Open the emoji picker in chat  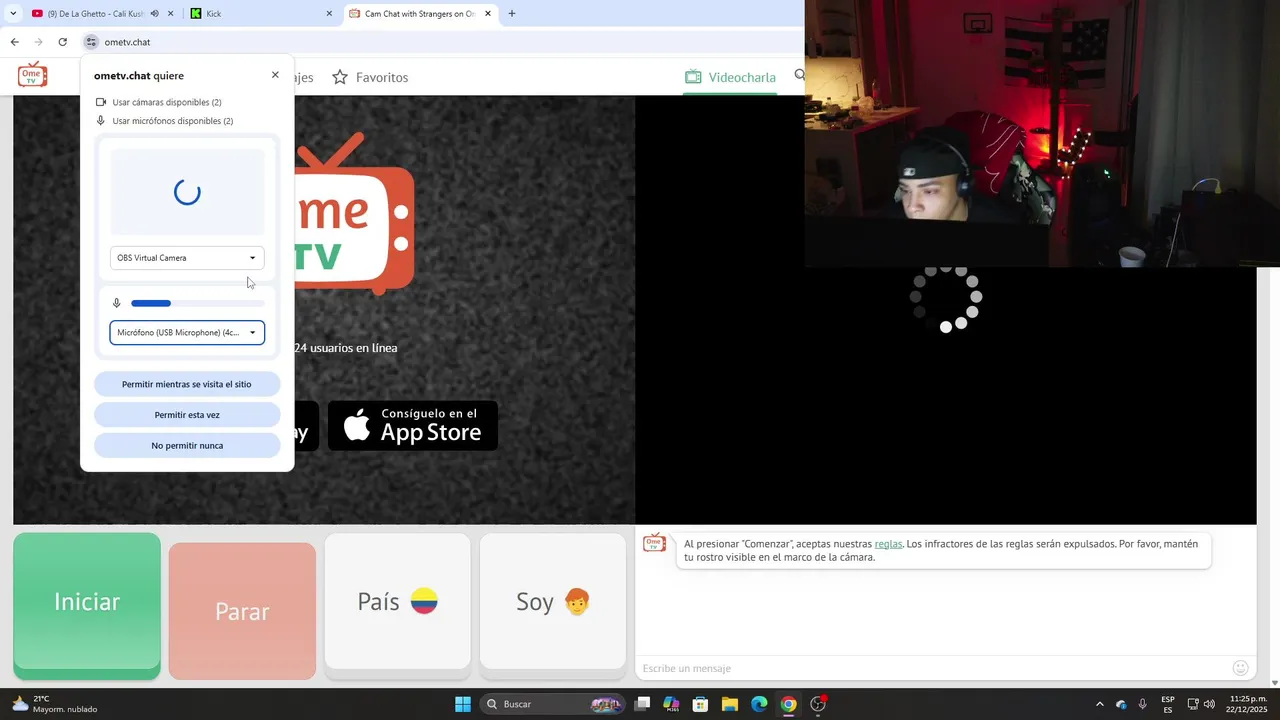(x=1241, y=668)
